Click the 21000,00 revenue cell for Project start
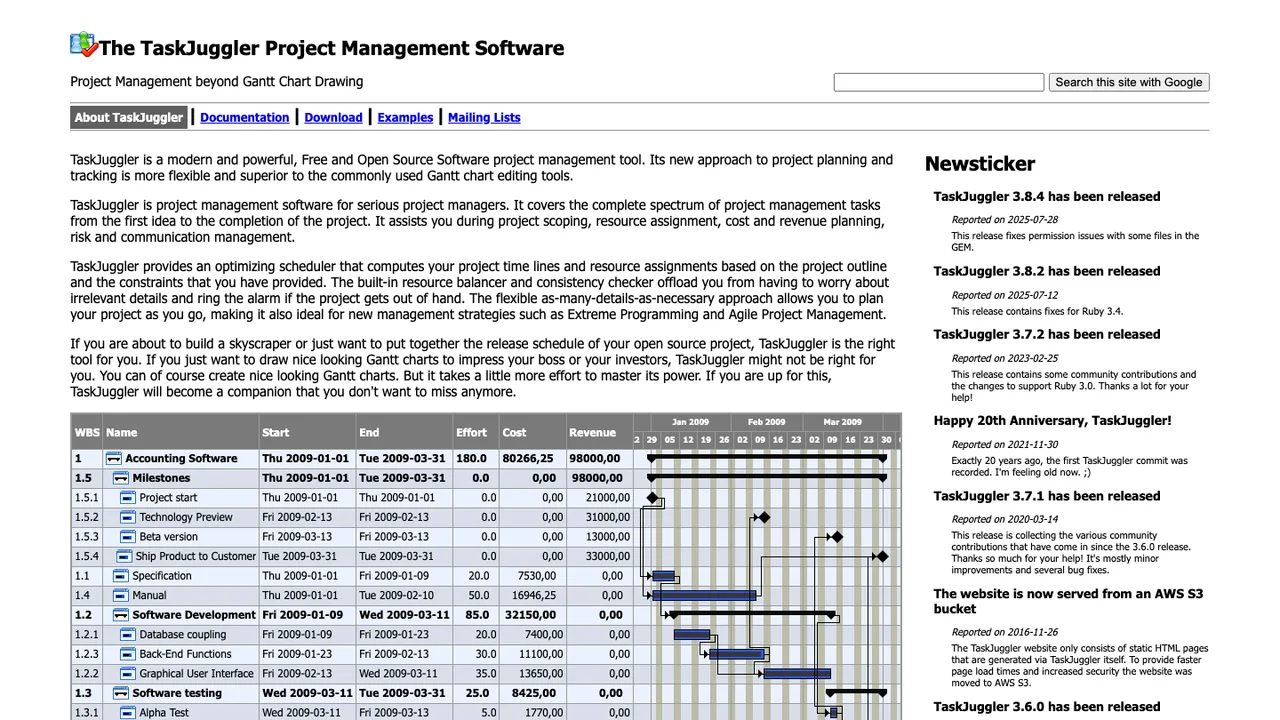Image resolution: width=1280 pixels, height=720 pixels. [599, 497]
